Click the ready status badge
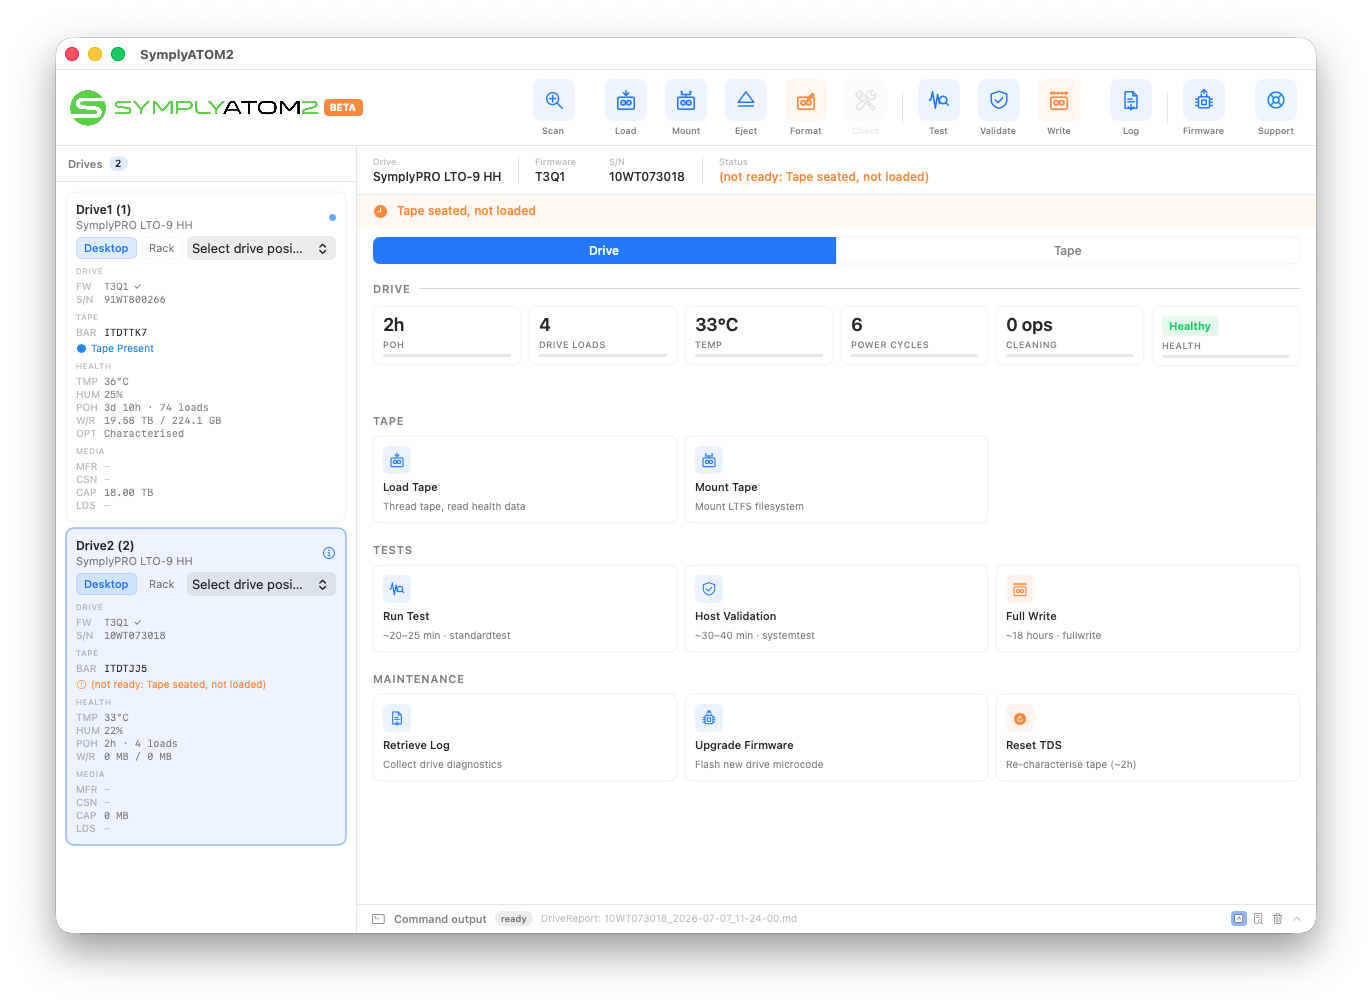The width and height of the screenshot is (1372, 1007). [x=514, y=919]
